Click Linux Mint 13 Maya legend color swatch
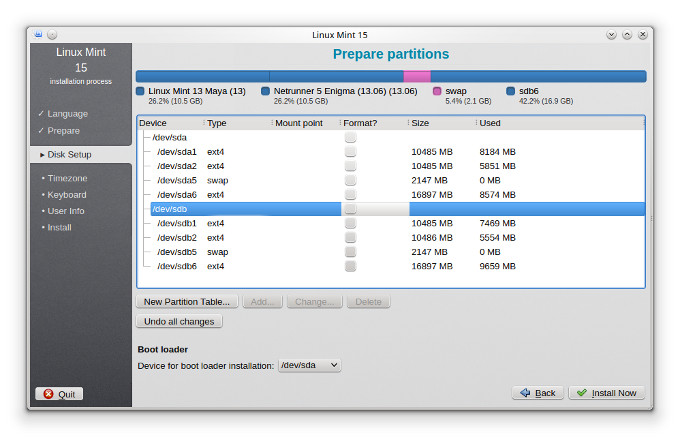Viewport: 680px width, 437px height. click(x=140, y=91)
